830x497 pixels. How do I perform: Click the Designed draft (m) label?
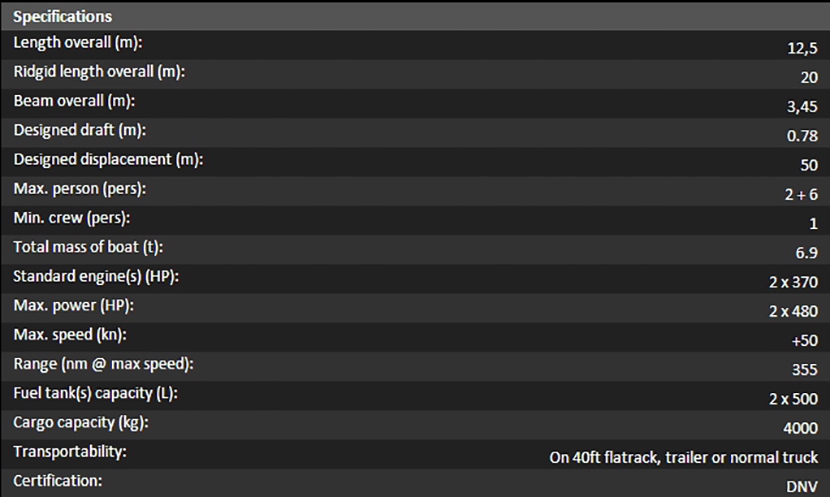(x=78, y=130)
